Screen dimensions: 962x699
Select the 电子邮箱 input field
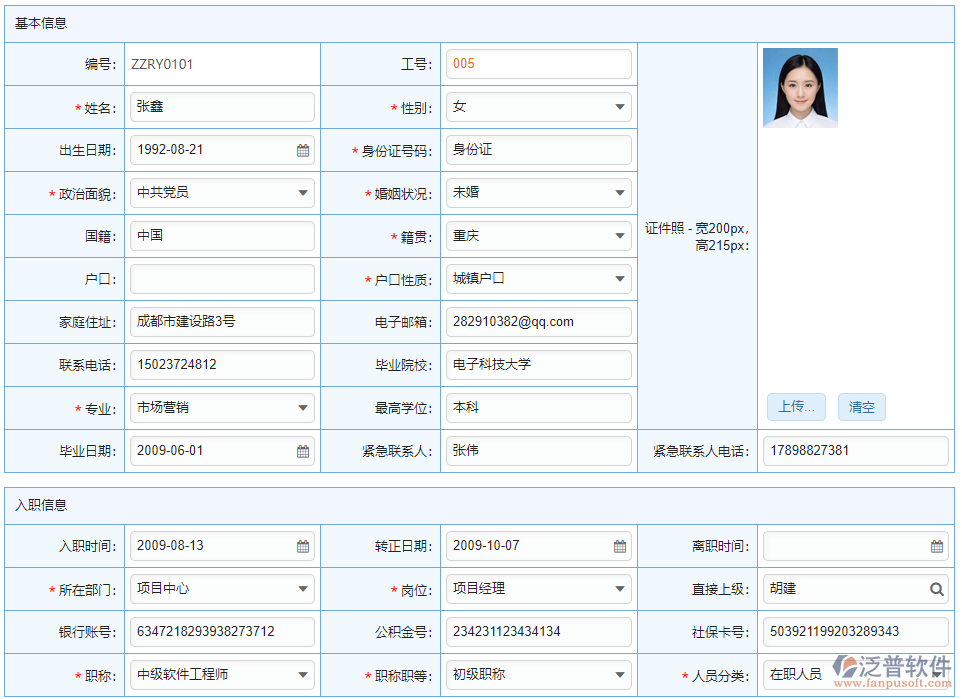[x=538, y=322]
